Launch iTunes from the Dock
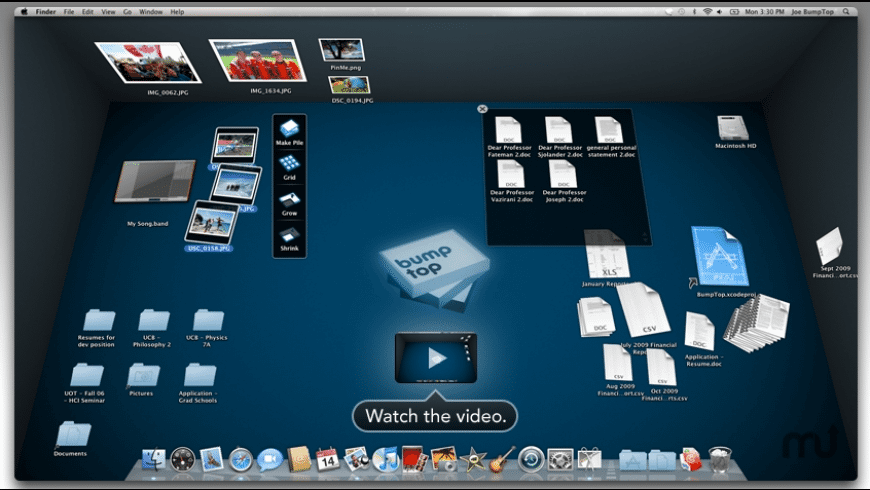This screenshot has width=870, height=490. [x=385, y=459]
